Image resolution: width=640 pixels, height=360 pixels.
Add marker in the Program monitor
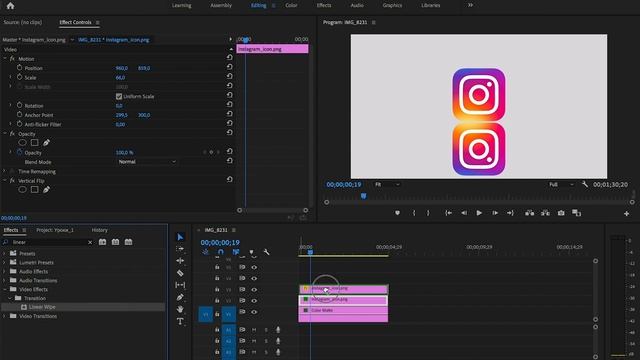tap(397, 213)
